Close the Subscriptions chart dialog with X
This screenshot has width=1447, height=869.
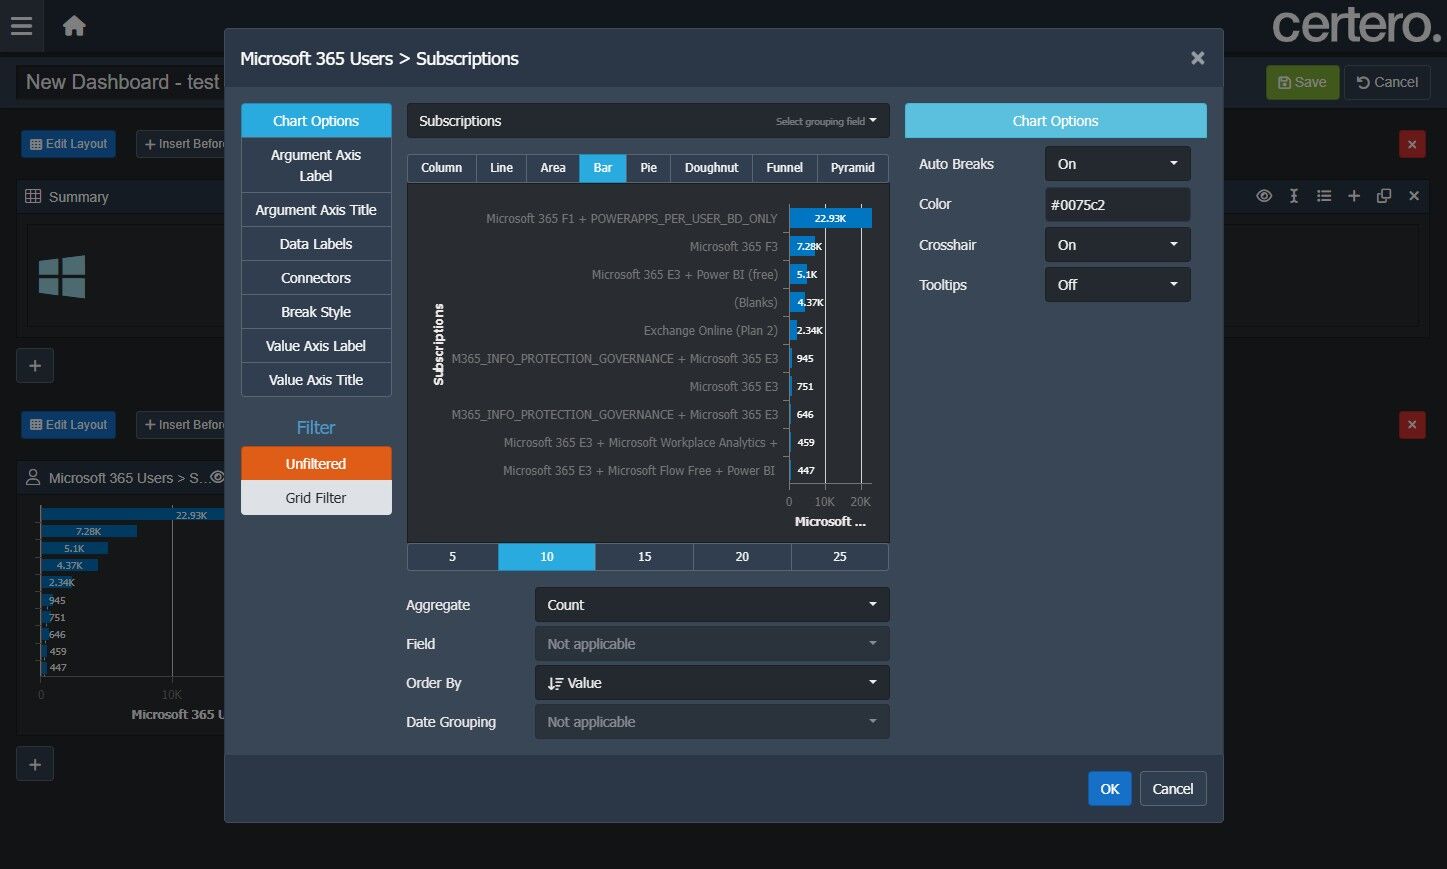pyautogui.click(x=1197, y=58)
